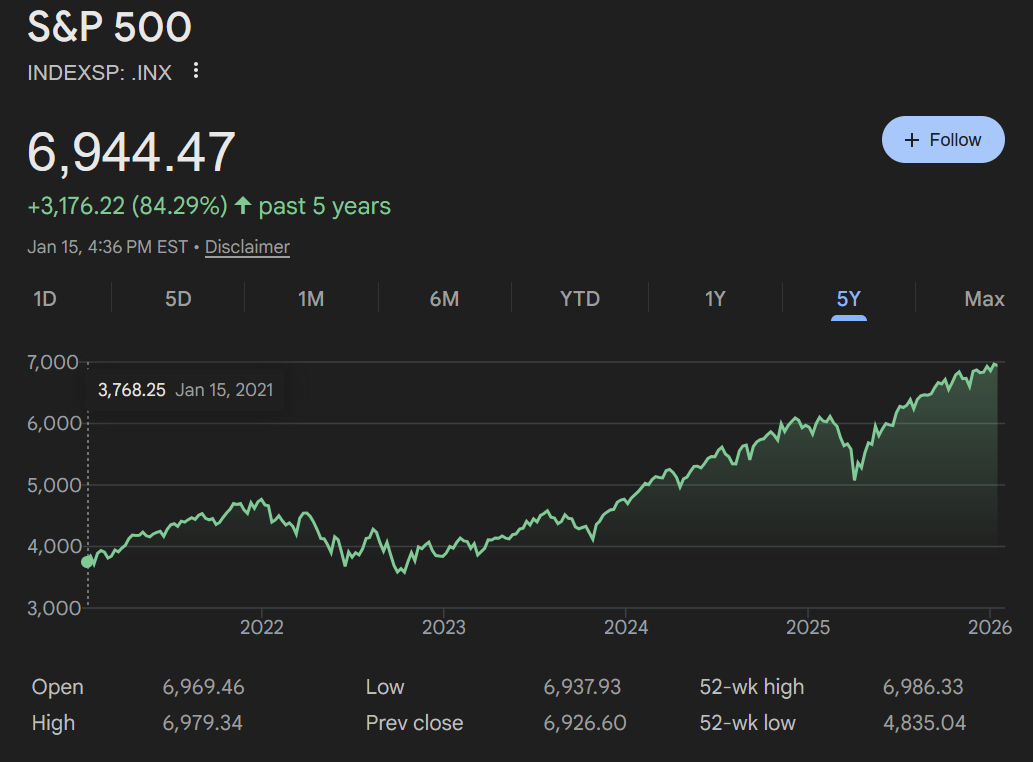The height and width of the screenshot is (762, 1033).
Task: Click the Follow button
Action: (942, 140)
